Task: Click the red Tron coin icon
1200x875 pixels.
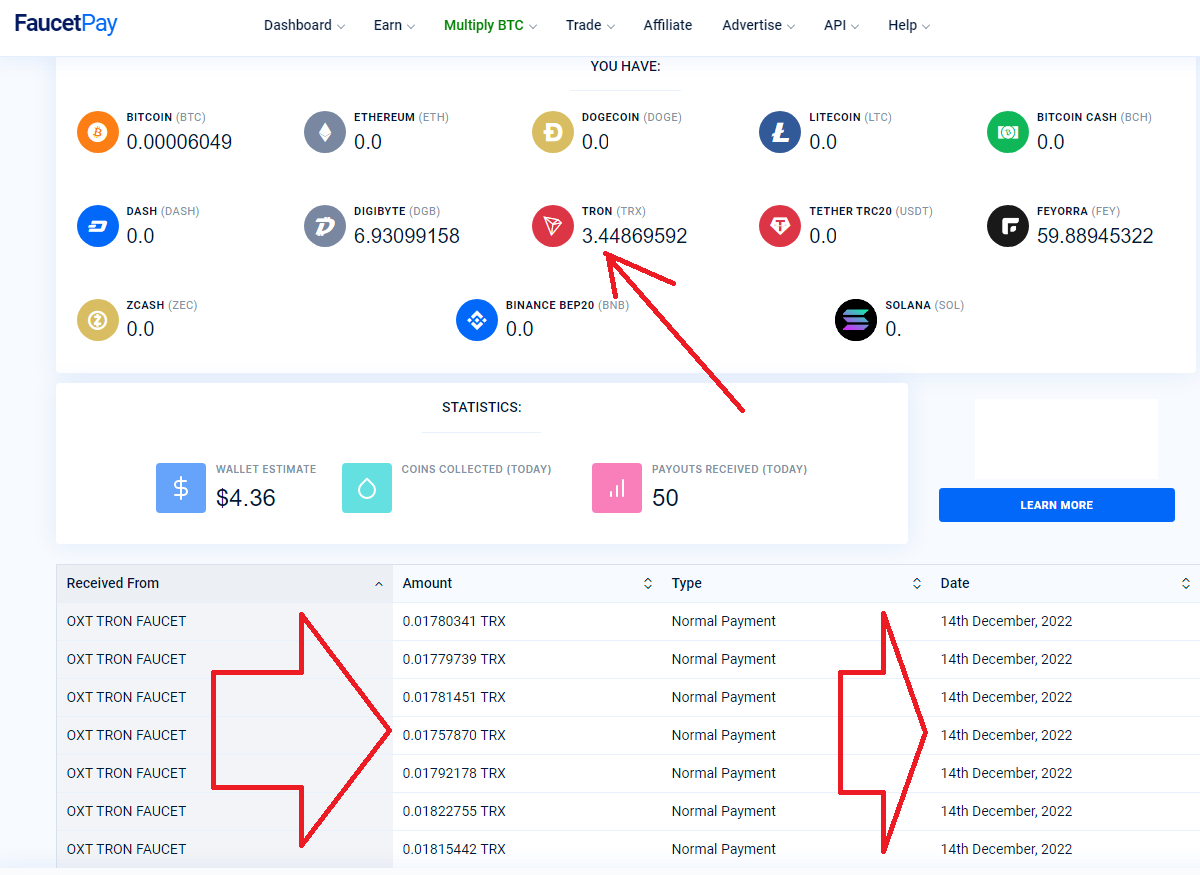Action: click(553, 226)
